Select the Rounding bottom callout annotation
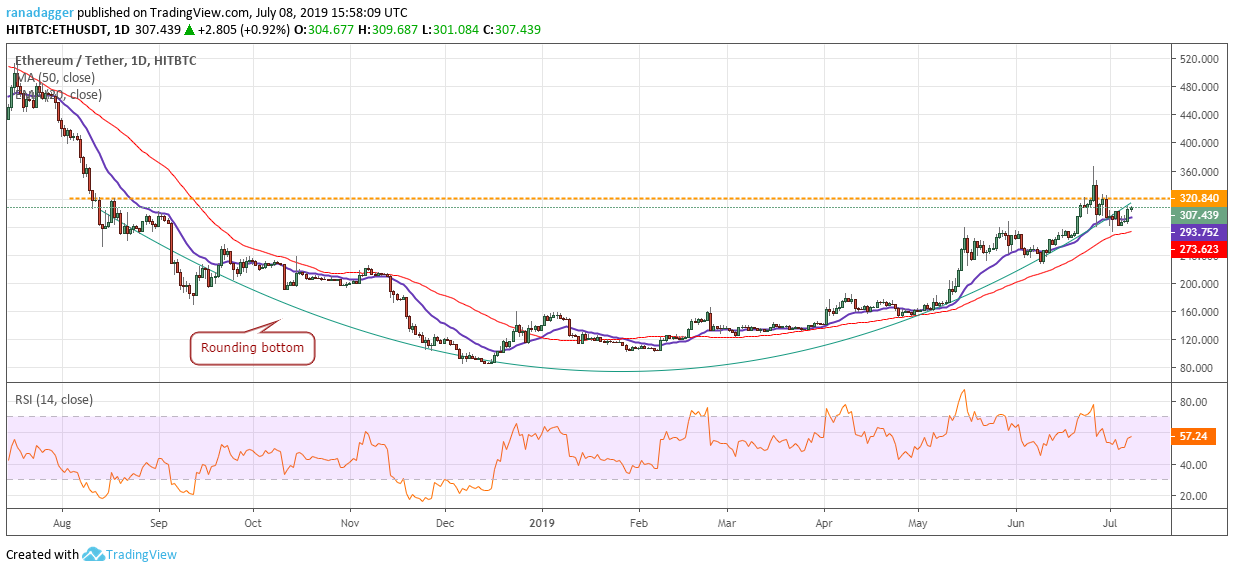 coord(253,348)
